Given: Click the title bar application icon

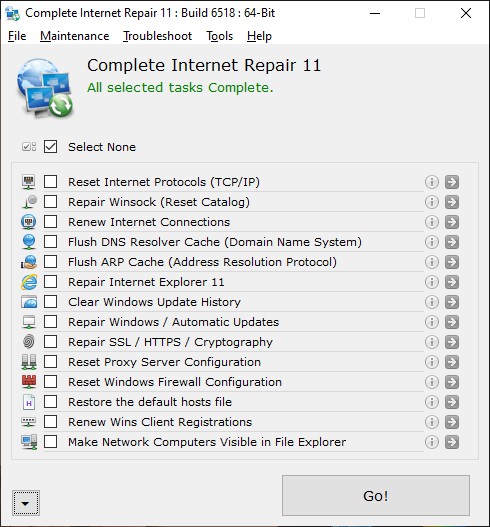Looking at the screenshot, I should 13,13.
